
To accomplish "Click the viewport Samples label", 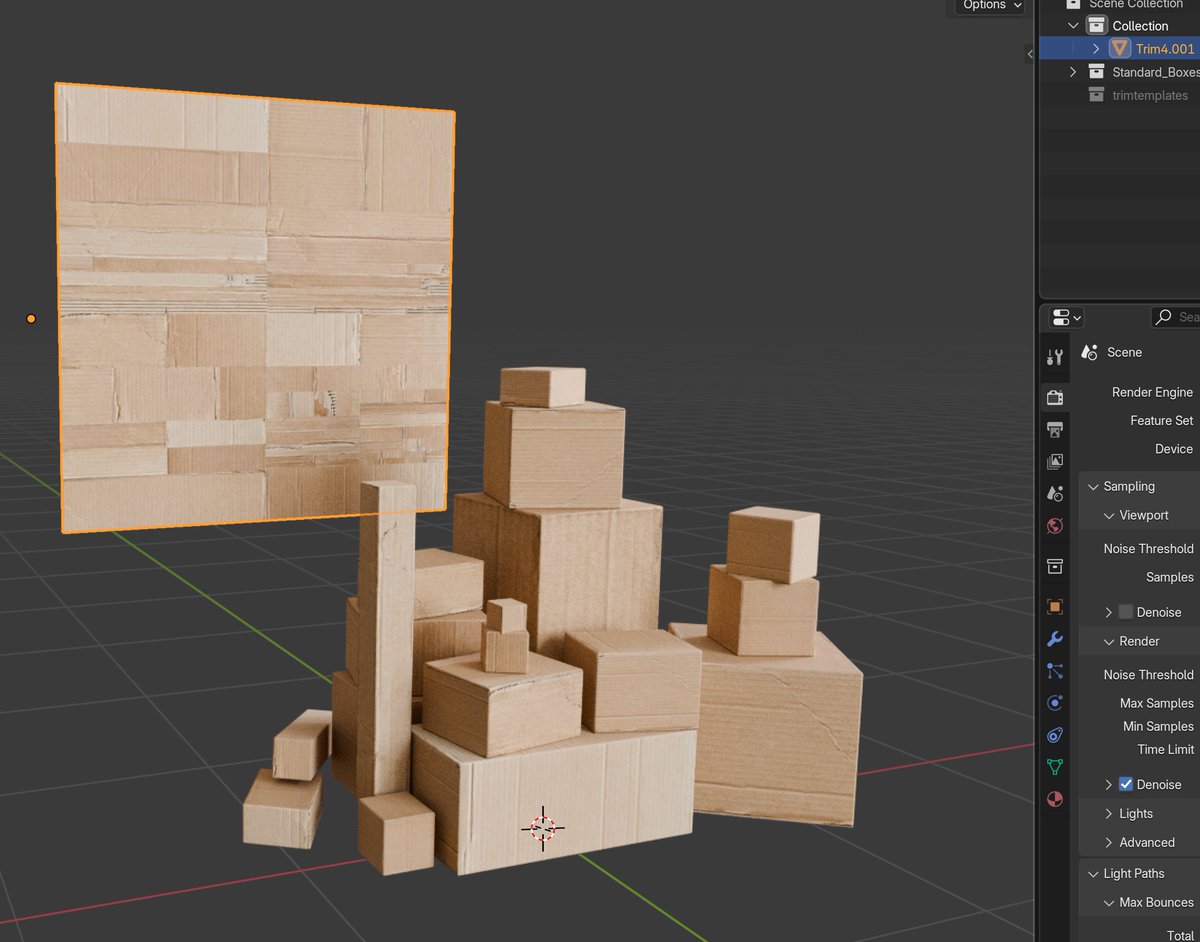I will pyautogui.click(x=1169, y=577).
